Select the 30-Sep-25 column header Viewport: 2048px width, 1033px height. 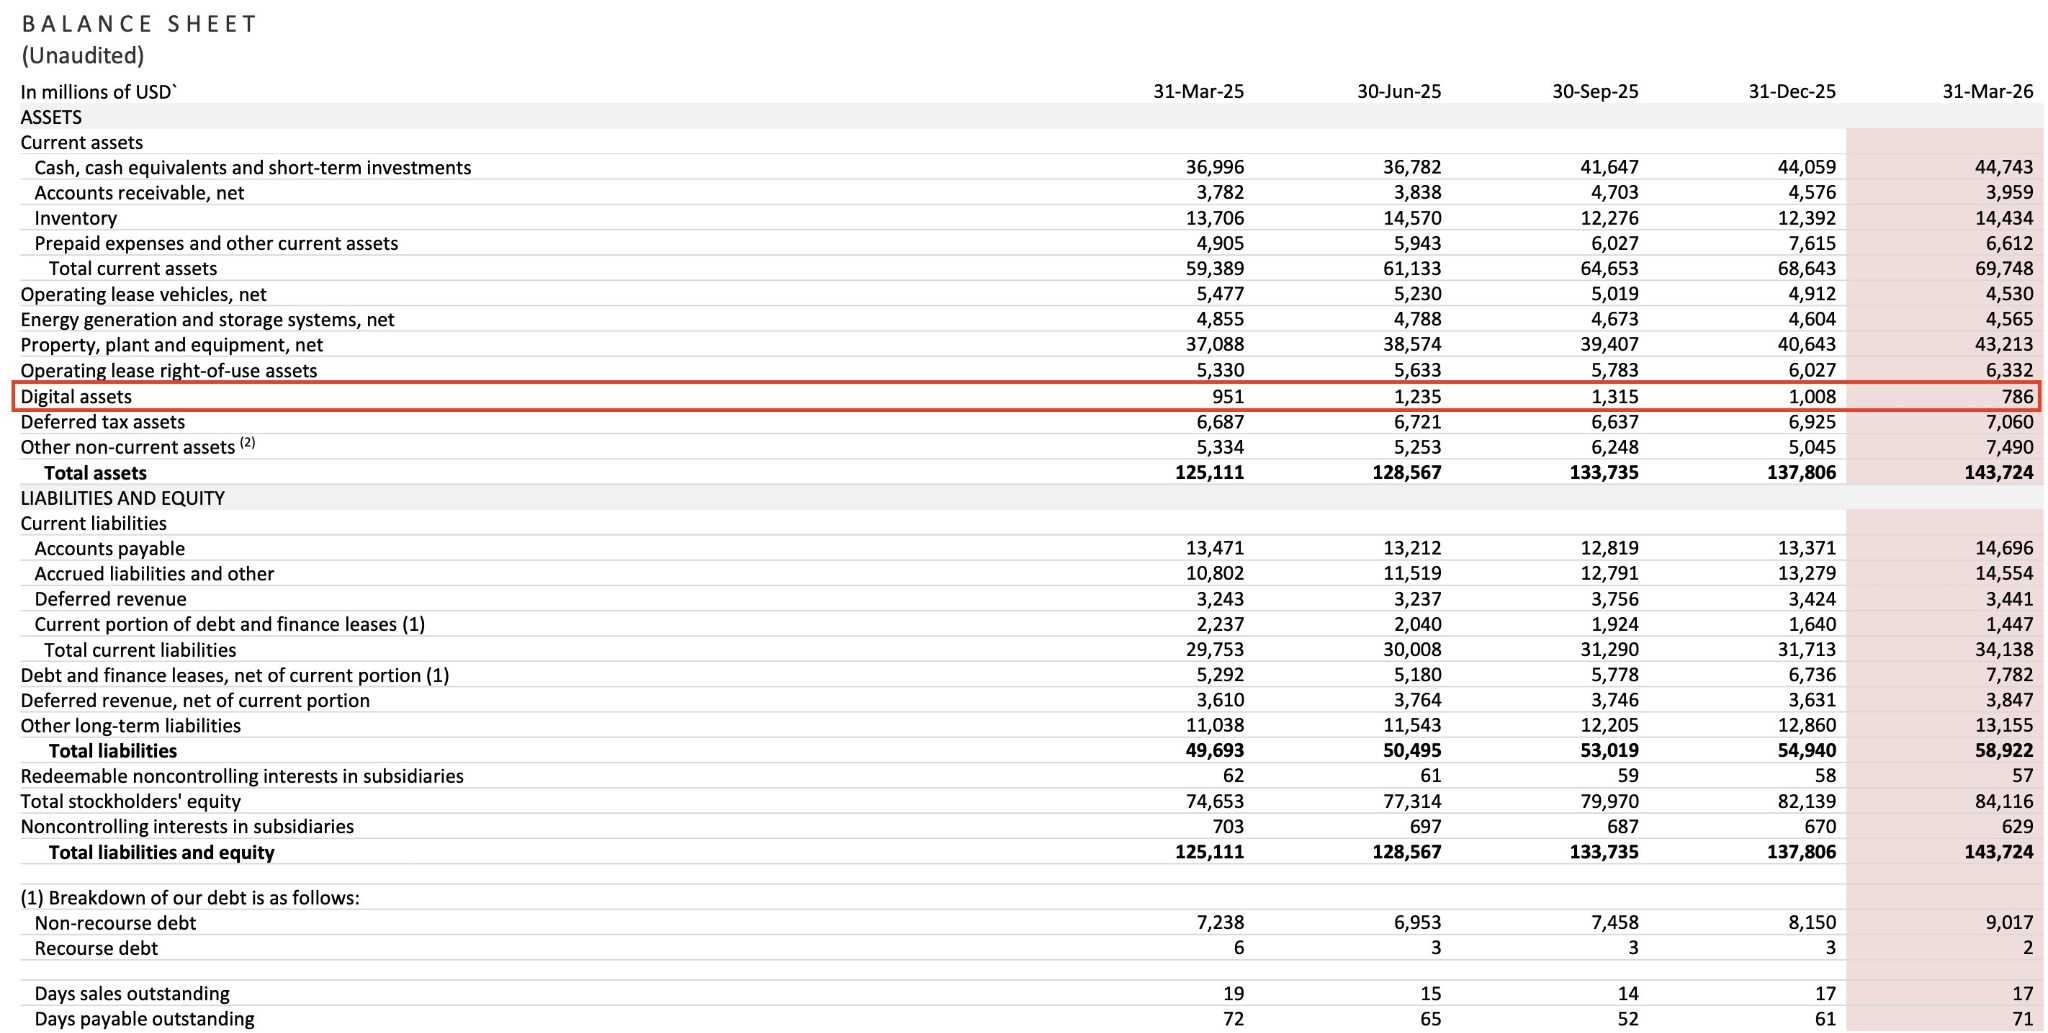pyautogui.click(x=1594, y=92)
